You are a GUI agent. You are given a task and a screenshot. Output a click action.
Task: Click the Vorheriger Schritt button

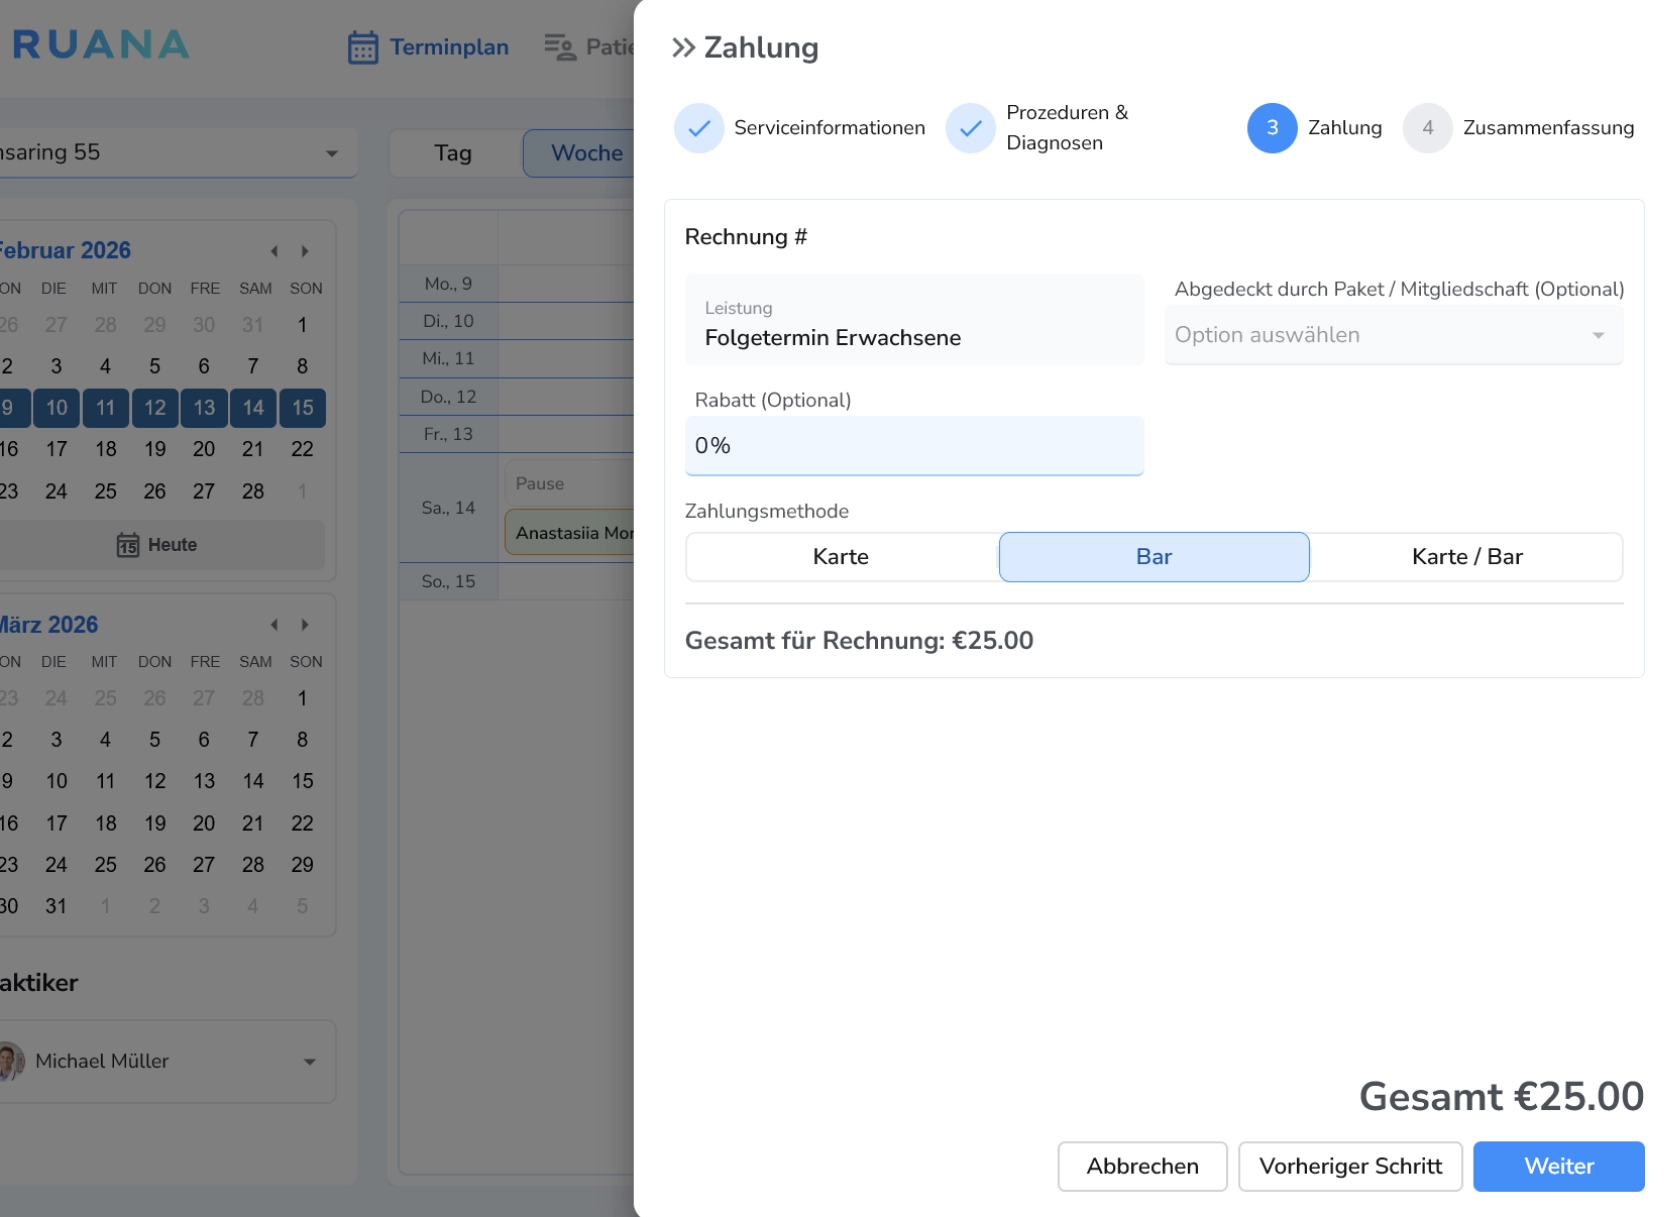click(1350, 1166)
